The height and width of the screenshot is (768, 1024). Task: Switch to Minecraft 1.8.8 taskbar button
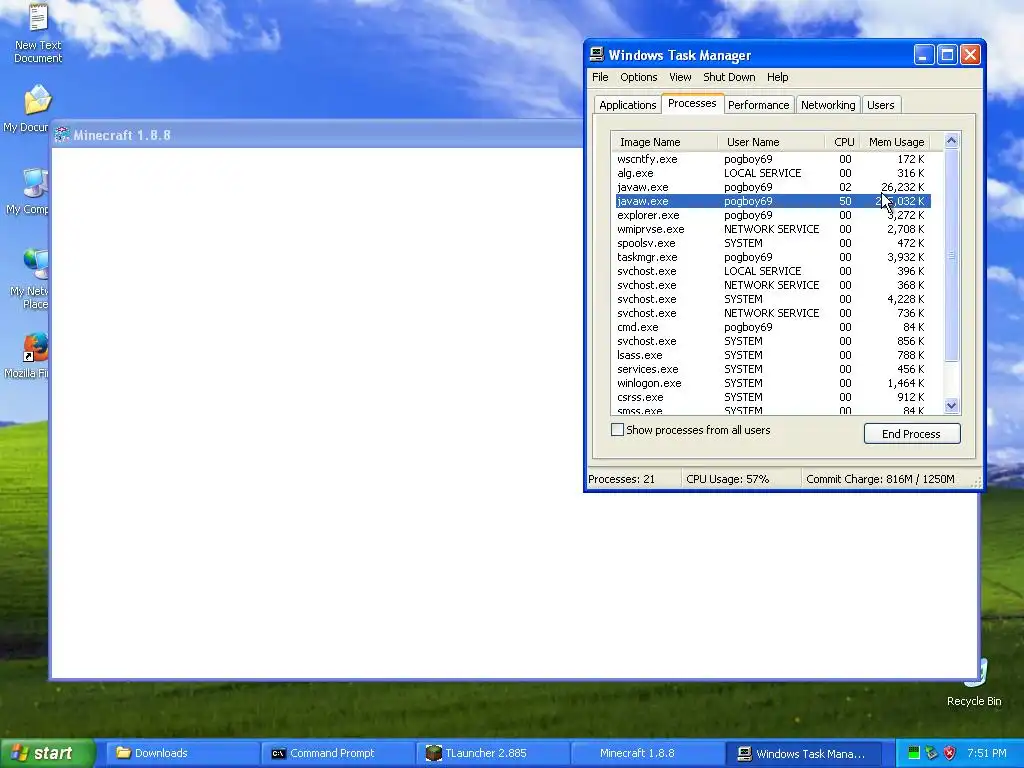(x=648, y=753)
